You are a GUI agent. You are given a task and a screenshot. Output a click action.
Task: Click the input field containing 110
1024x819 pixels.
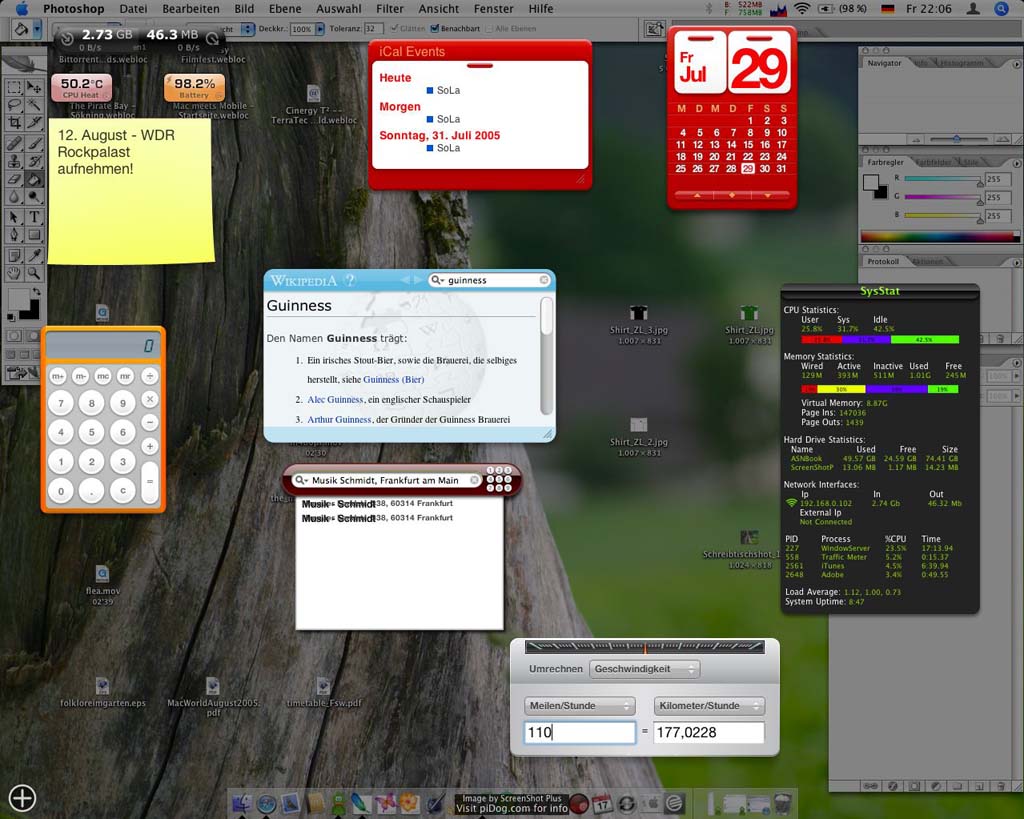(579, 732)
